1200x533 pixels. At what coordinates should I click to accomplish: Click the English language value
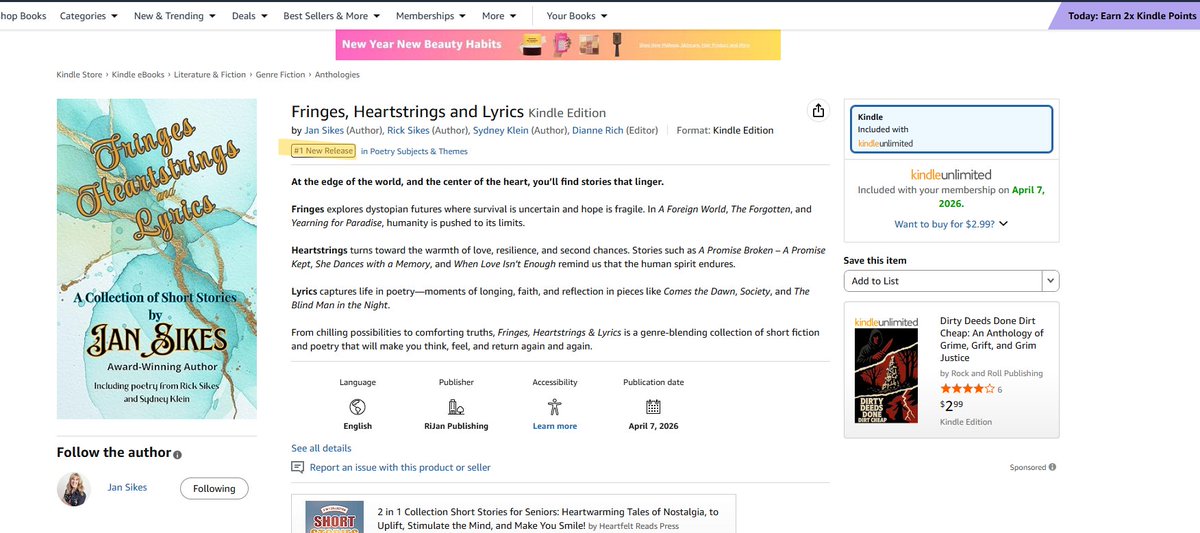tap(357, 426)
